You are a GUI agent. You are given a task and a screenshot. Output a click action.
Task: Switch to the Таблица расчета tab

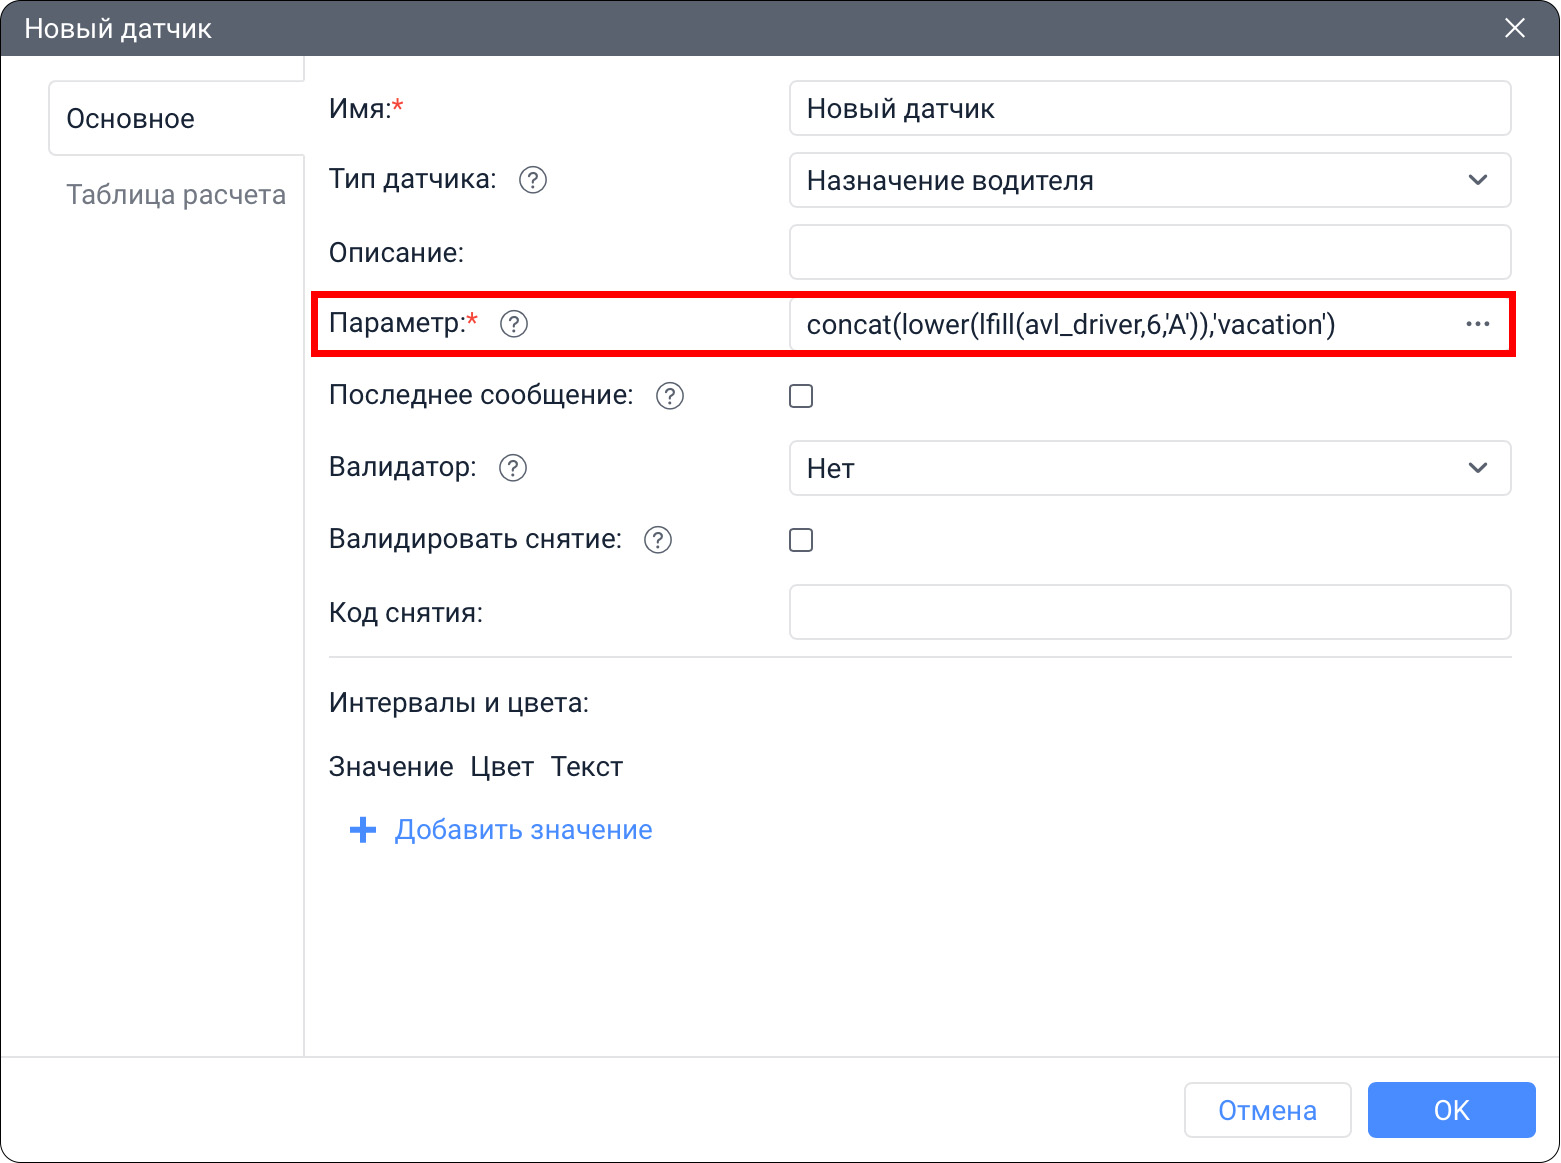[176, 194]
